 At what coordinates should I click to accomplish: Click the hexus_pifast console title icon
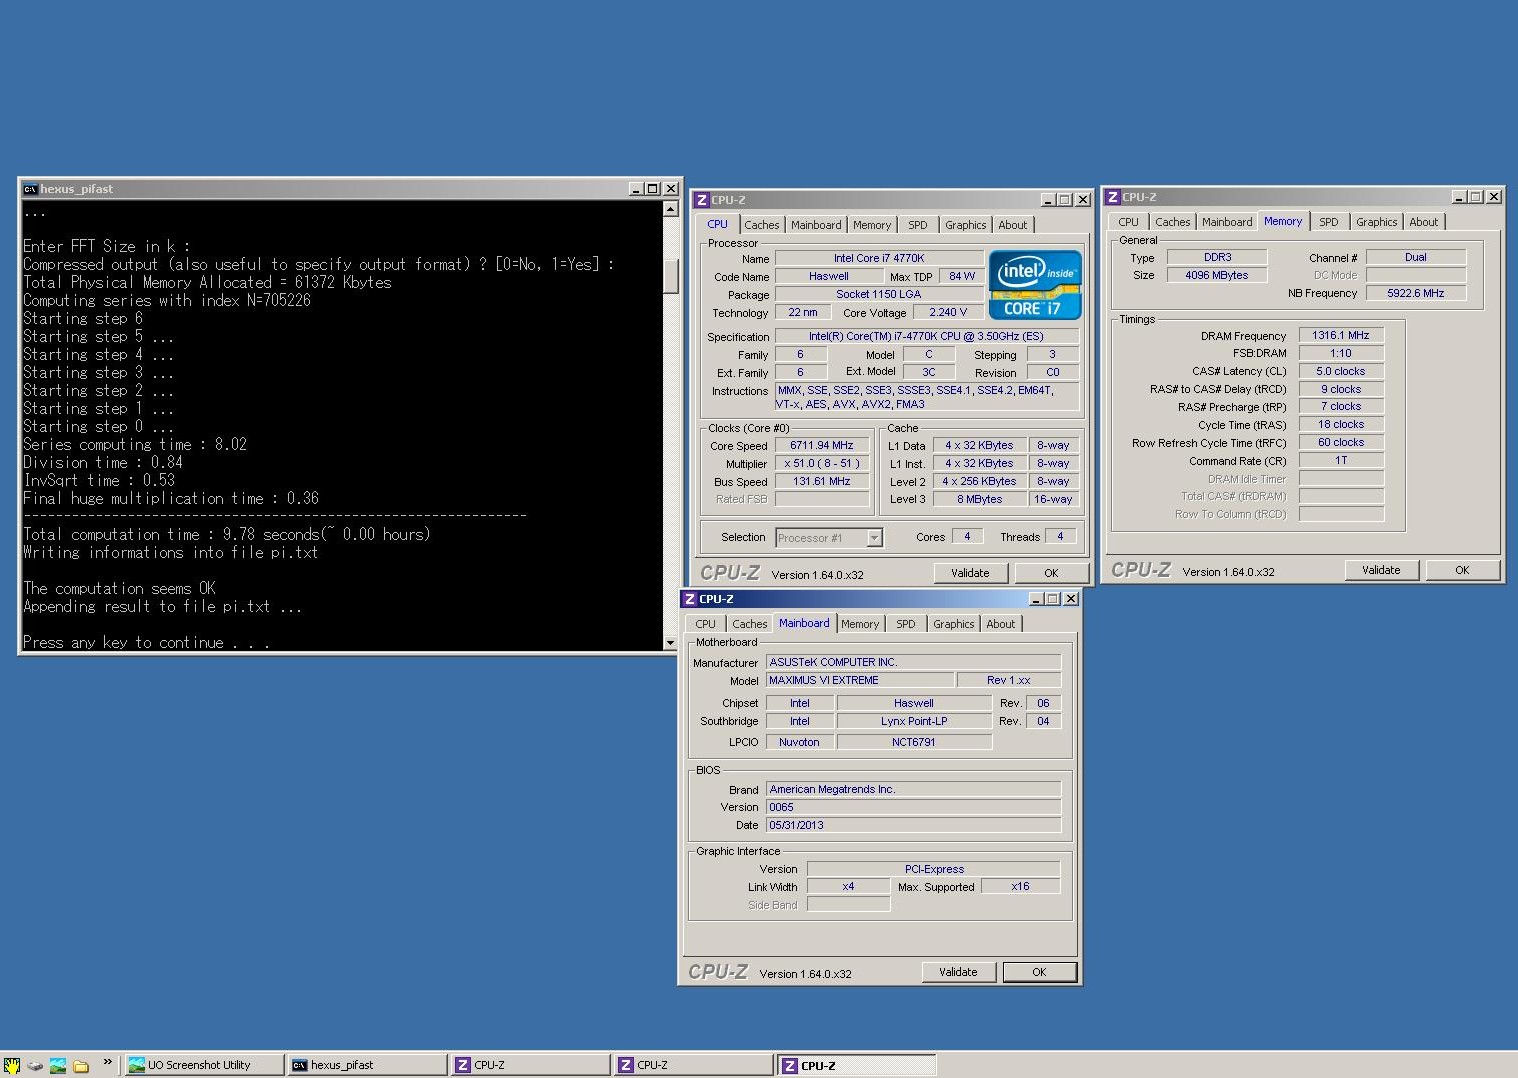click(31, 188)
